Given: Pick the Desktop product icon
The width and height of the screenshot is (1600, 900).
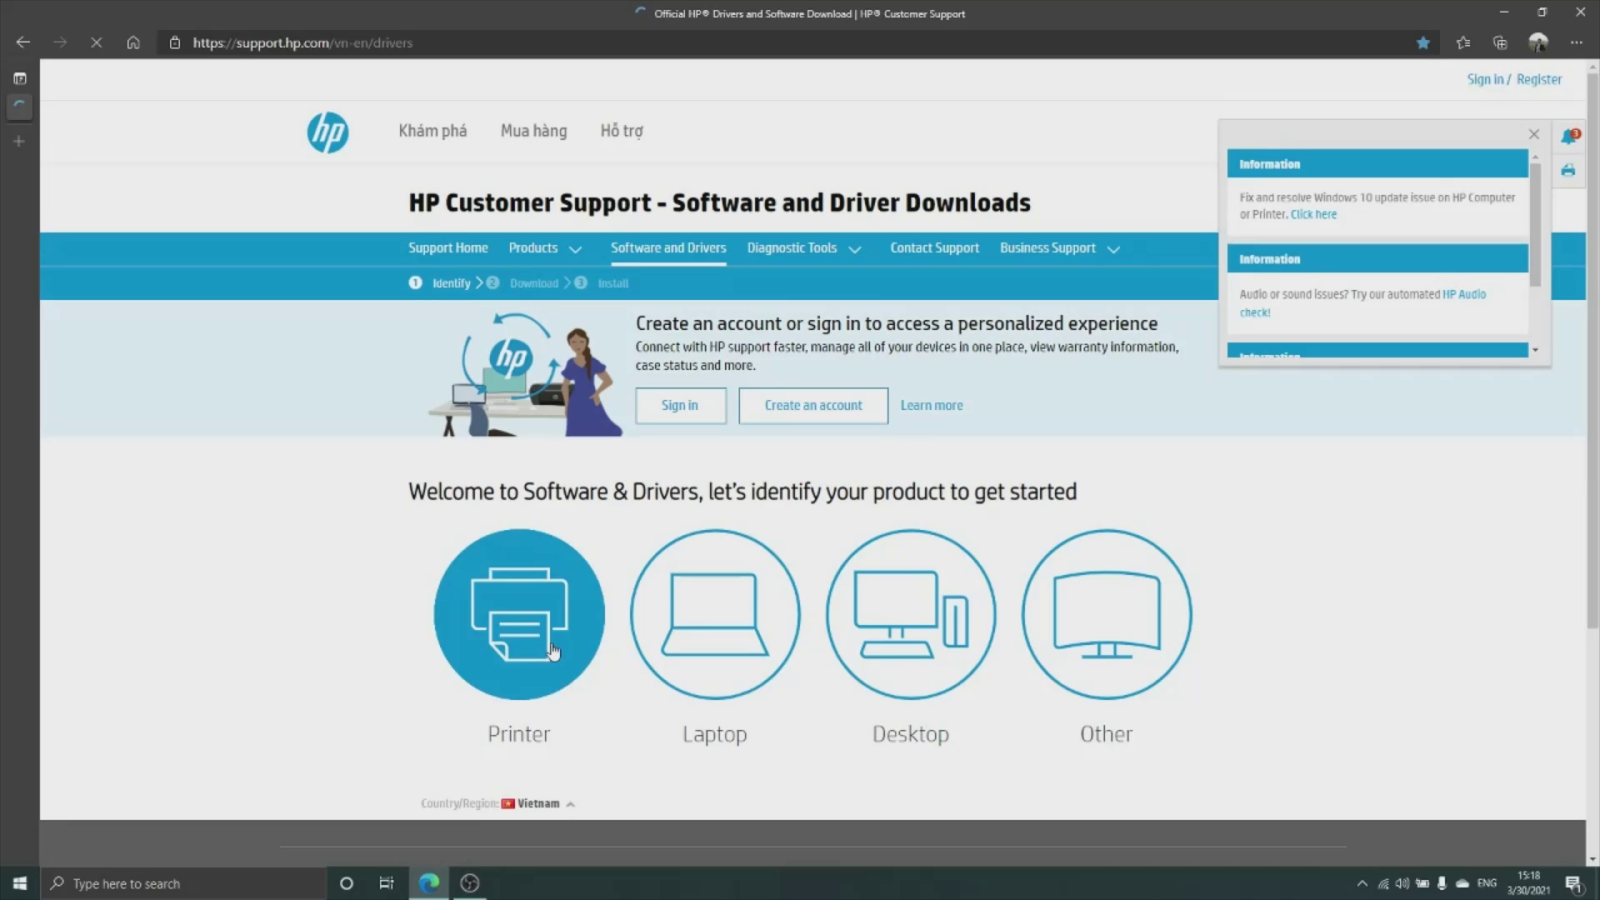Looking at the screenshot, I should click(x=910, y=614).
